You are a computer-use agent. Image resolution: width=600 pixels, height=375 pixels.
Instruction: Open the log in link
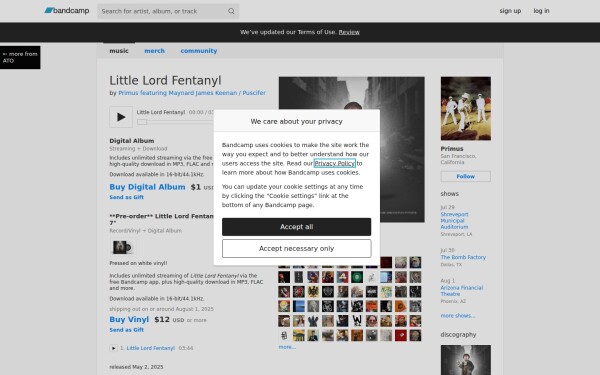pyautogui.click(x=541, y=11)
